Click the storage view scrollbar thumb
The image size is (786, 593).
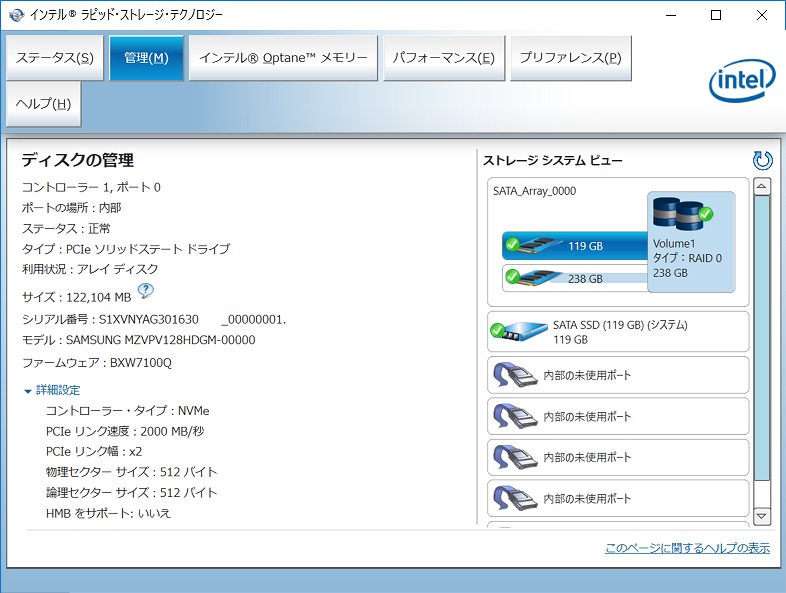(761, 337)
